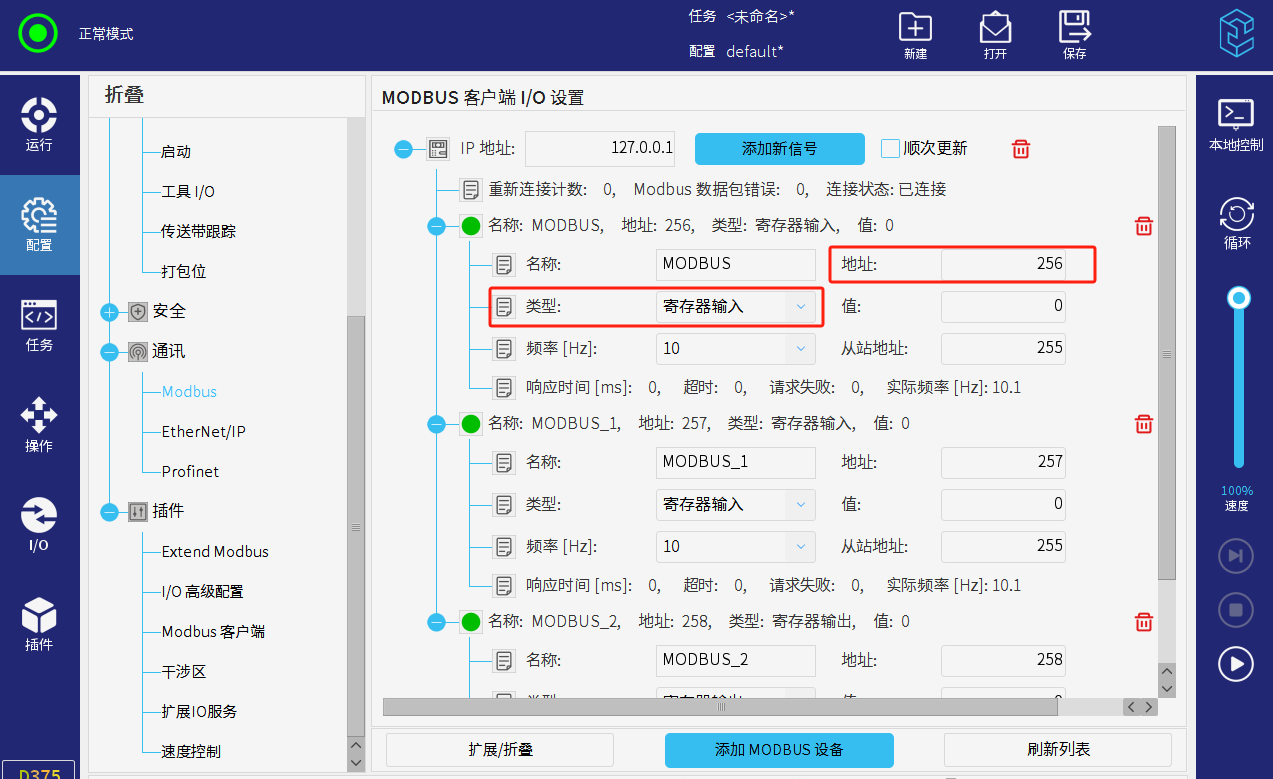Image resolution: width=1273 pixels, height=779 pixels.
Task: Click the 刷新列表 button
Action: [1057, 749]
